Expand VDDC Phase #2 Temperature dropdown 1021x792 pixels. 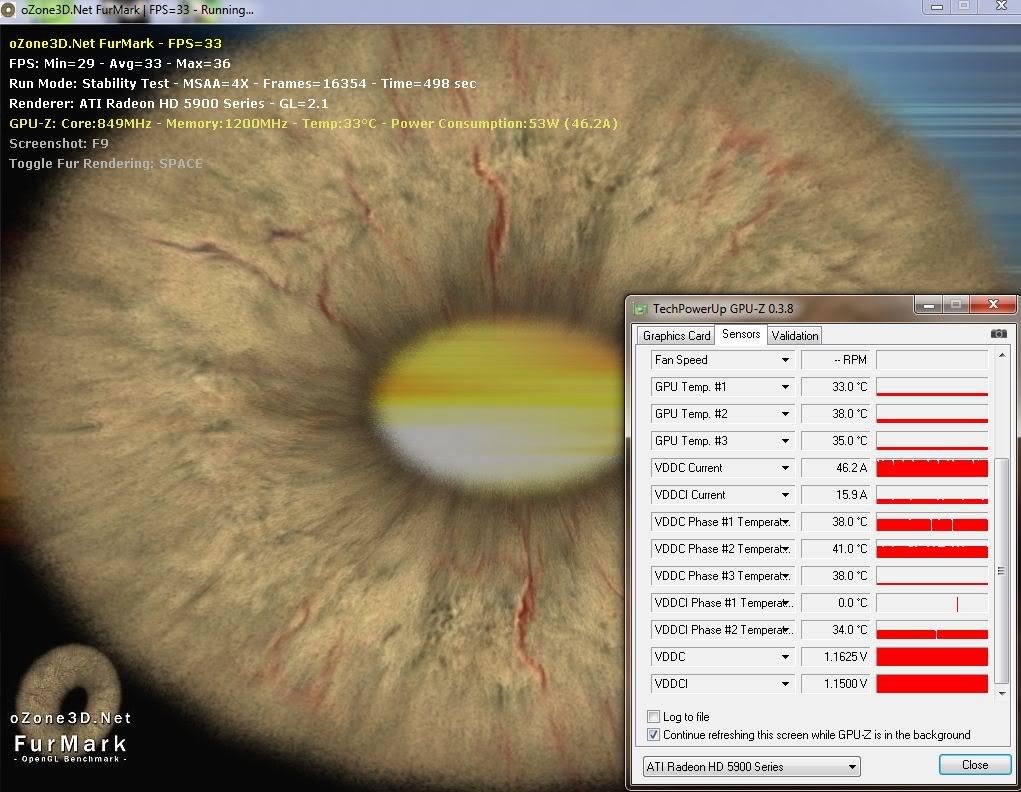tap(785, 549)
